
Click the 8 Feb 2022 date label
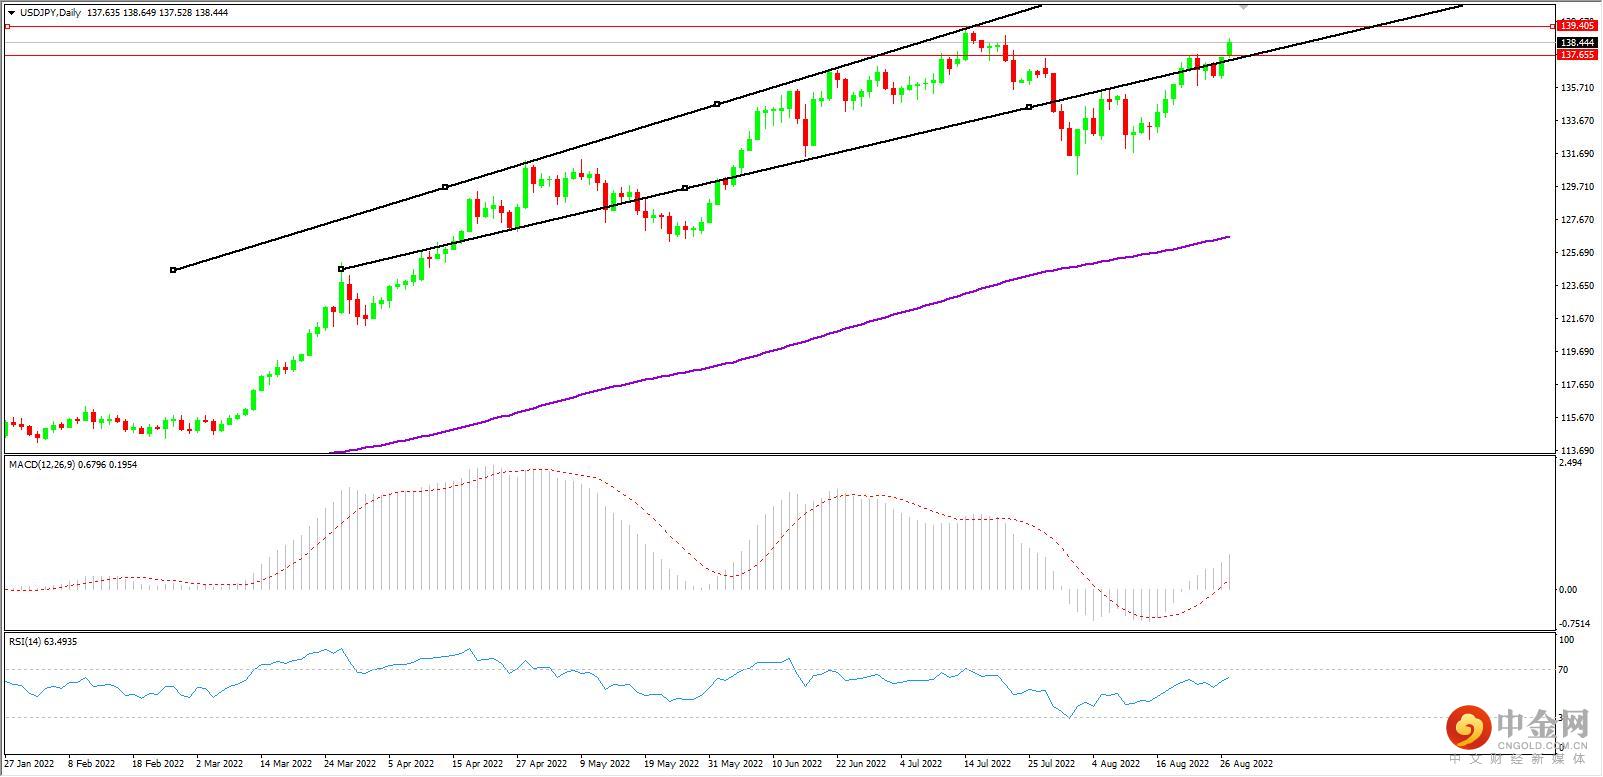click(90, 763)
